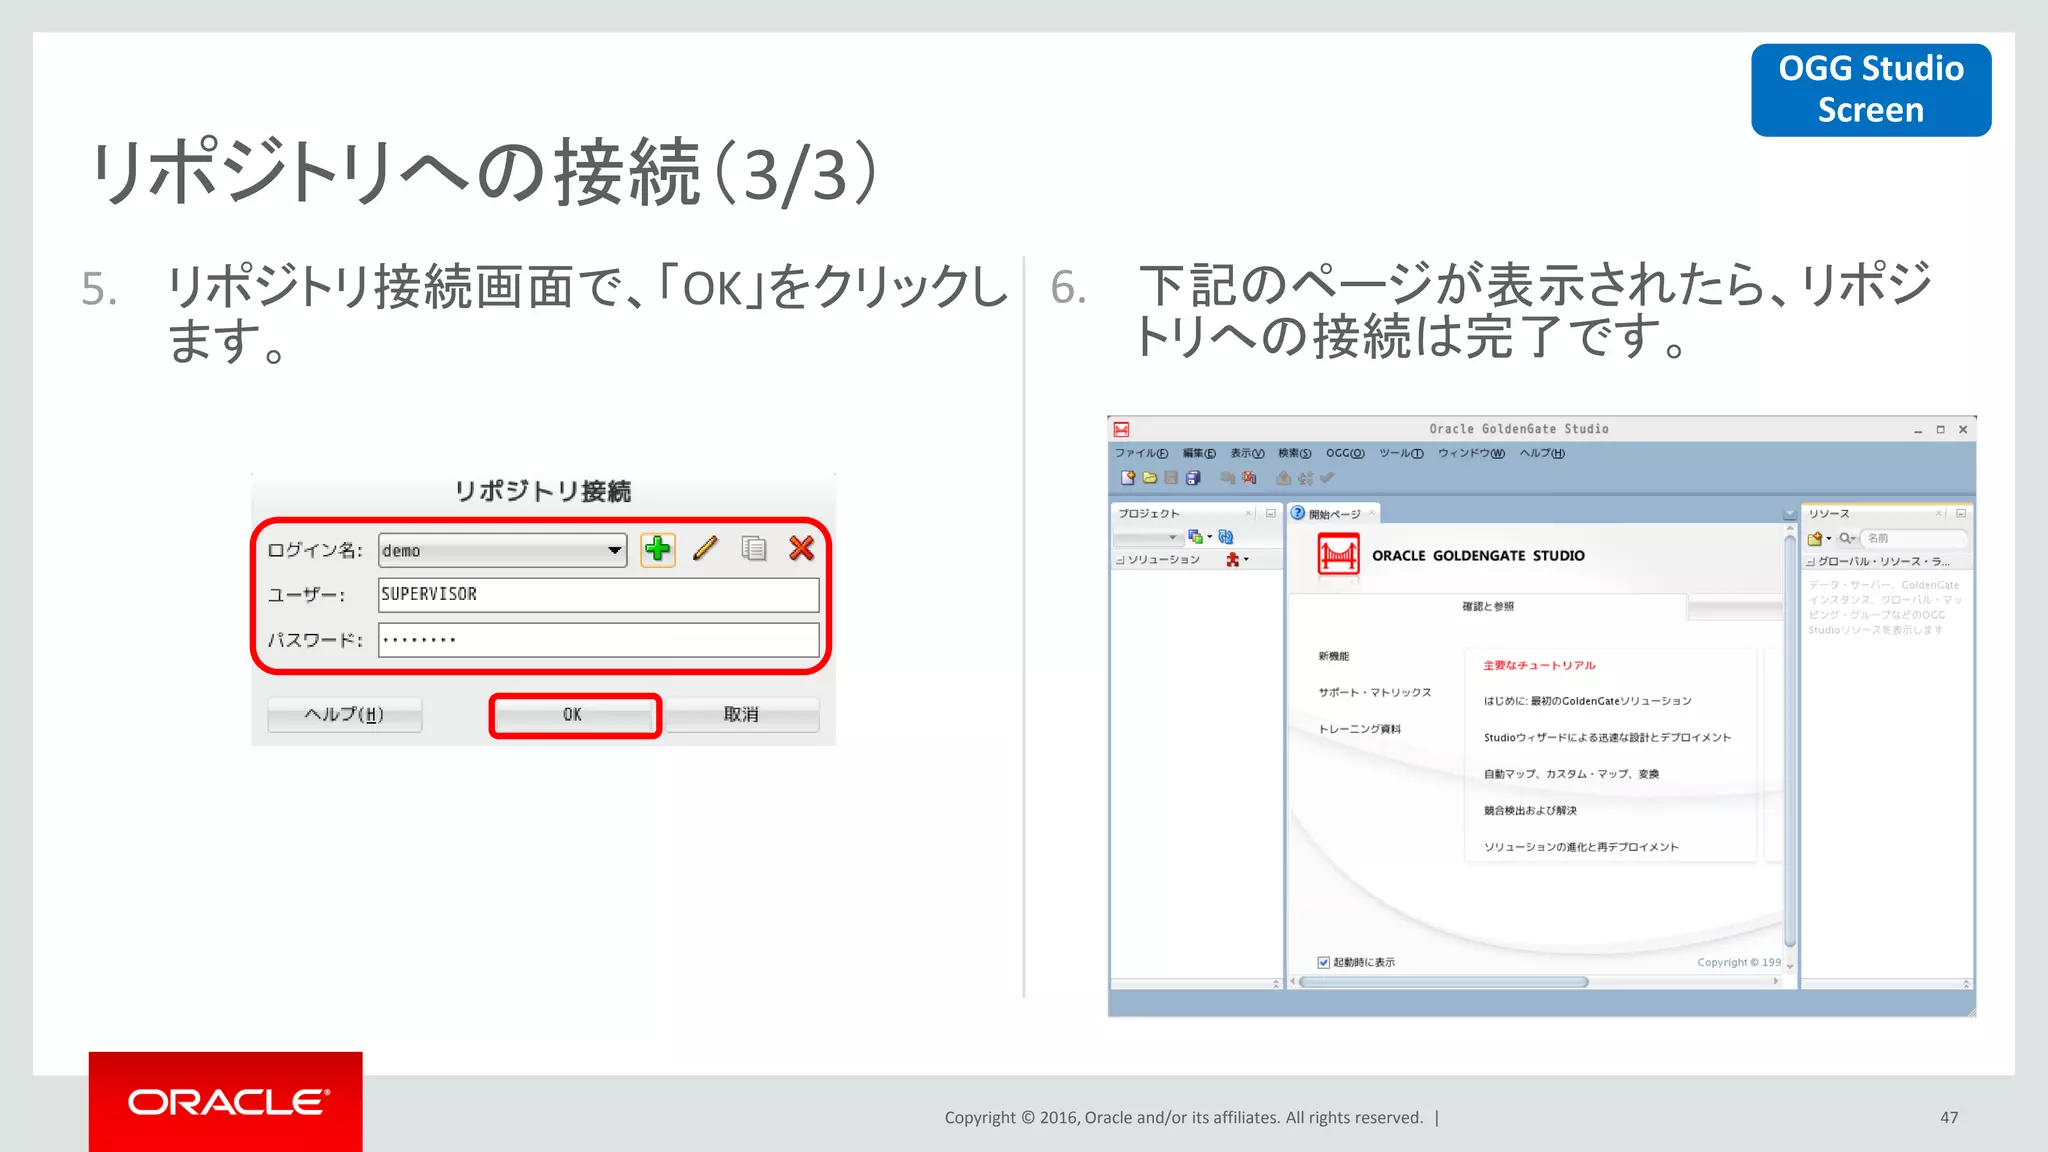Viewport: 2048px width, 1152px height.
Task: Minimize the プロジェクト panel
Action: (1271, 513)
